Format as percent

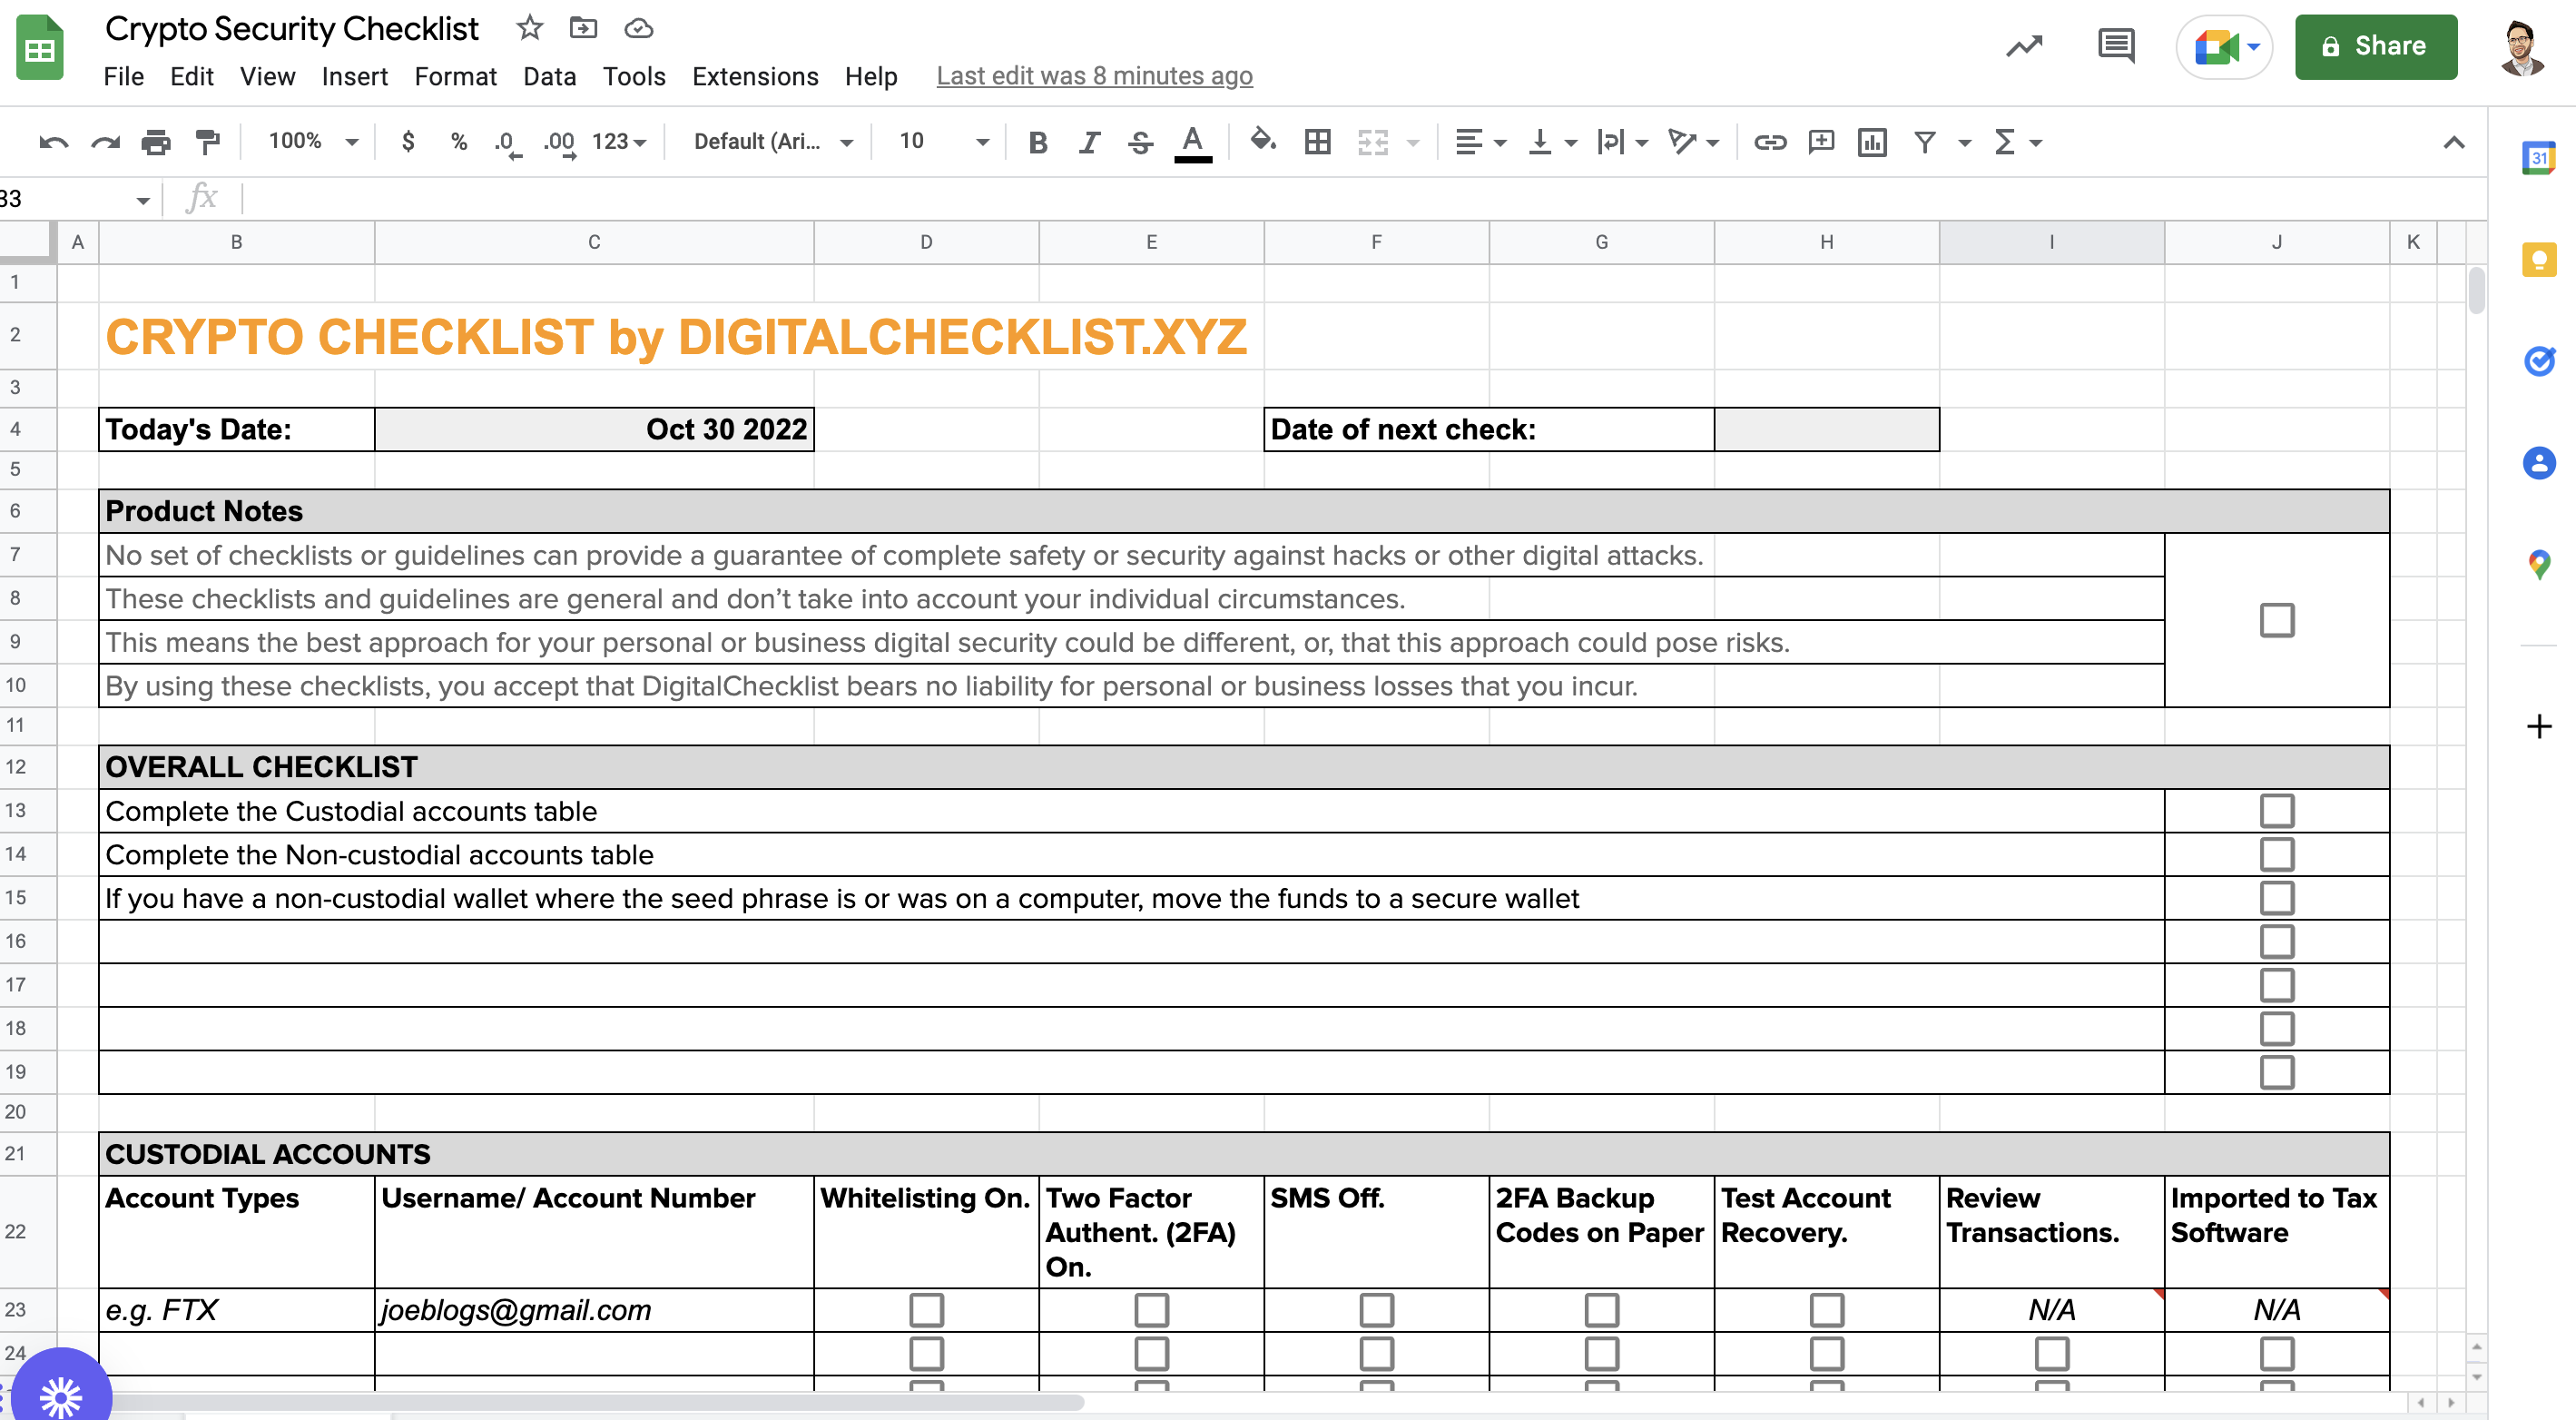pos(459,141)
